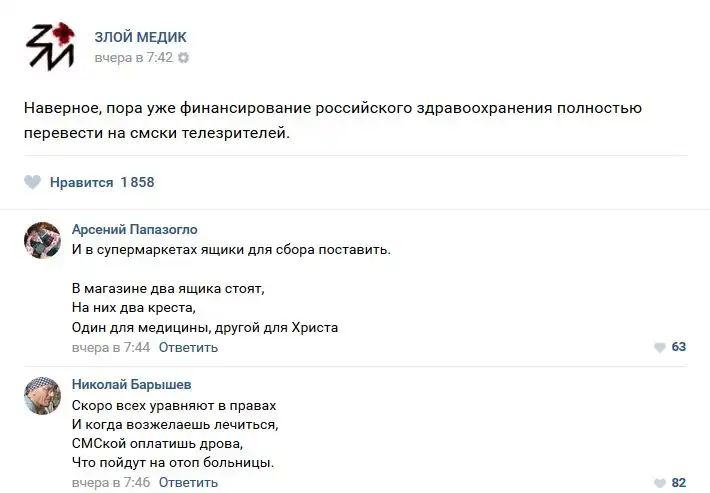Like Арсений Папазогло's comment heart

click(x=659, y=347)
